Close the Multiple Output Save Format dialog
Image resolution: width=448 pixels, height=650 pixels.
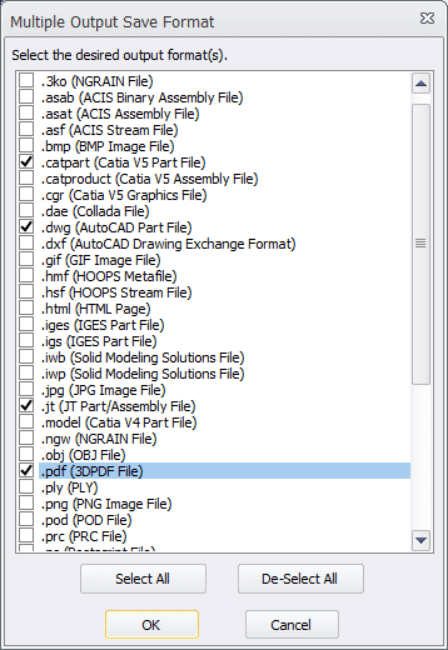click(x=427, y=19)
